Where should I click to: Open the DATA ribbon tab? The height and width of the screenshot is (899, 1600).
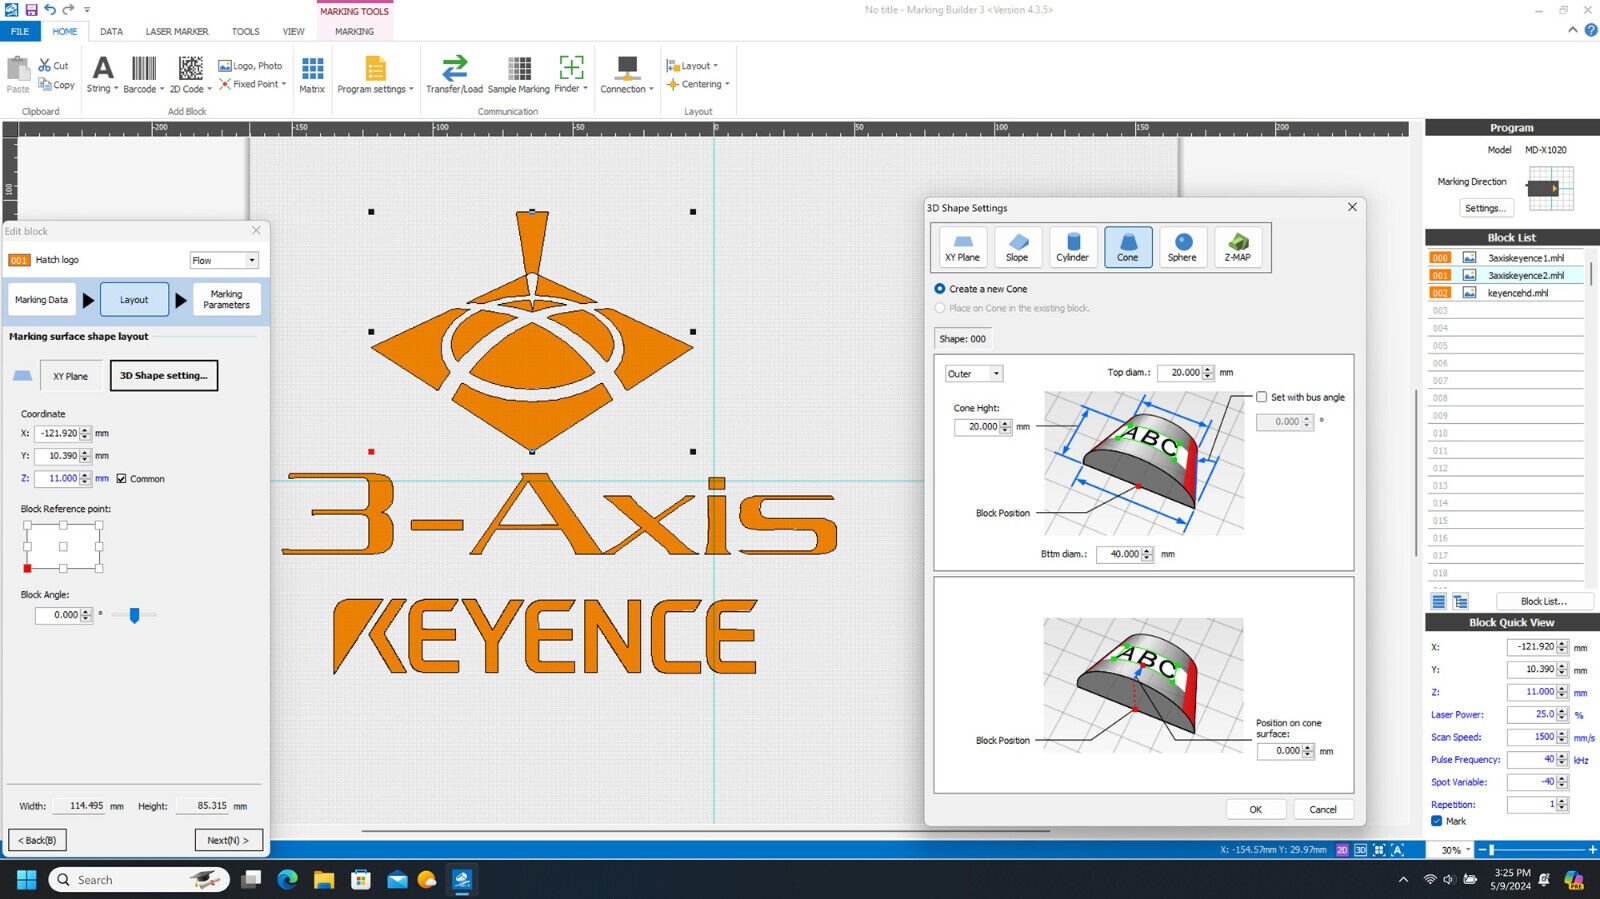coord(111,32)
